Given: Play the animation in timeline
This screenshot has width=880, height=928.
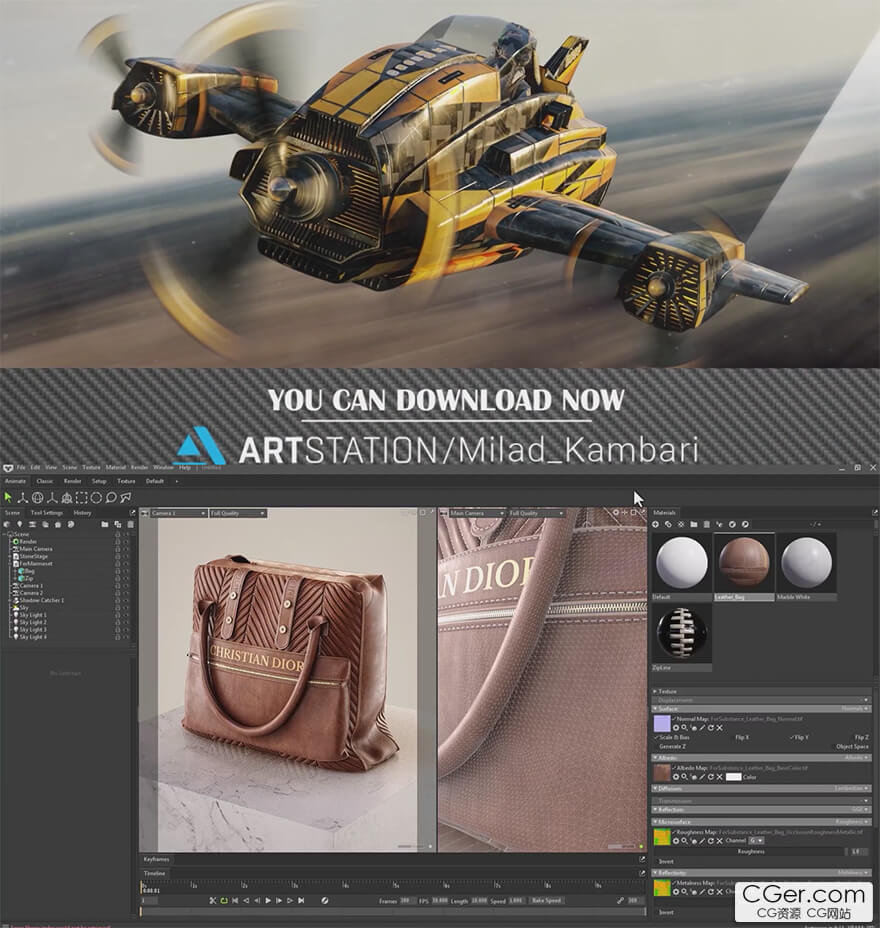Looking at the screenshot, I should click(268, 901).
